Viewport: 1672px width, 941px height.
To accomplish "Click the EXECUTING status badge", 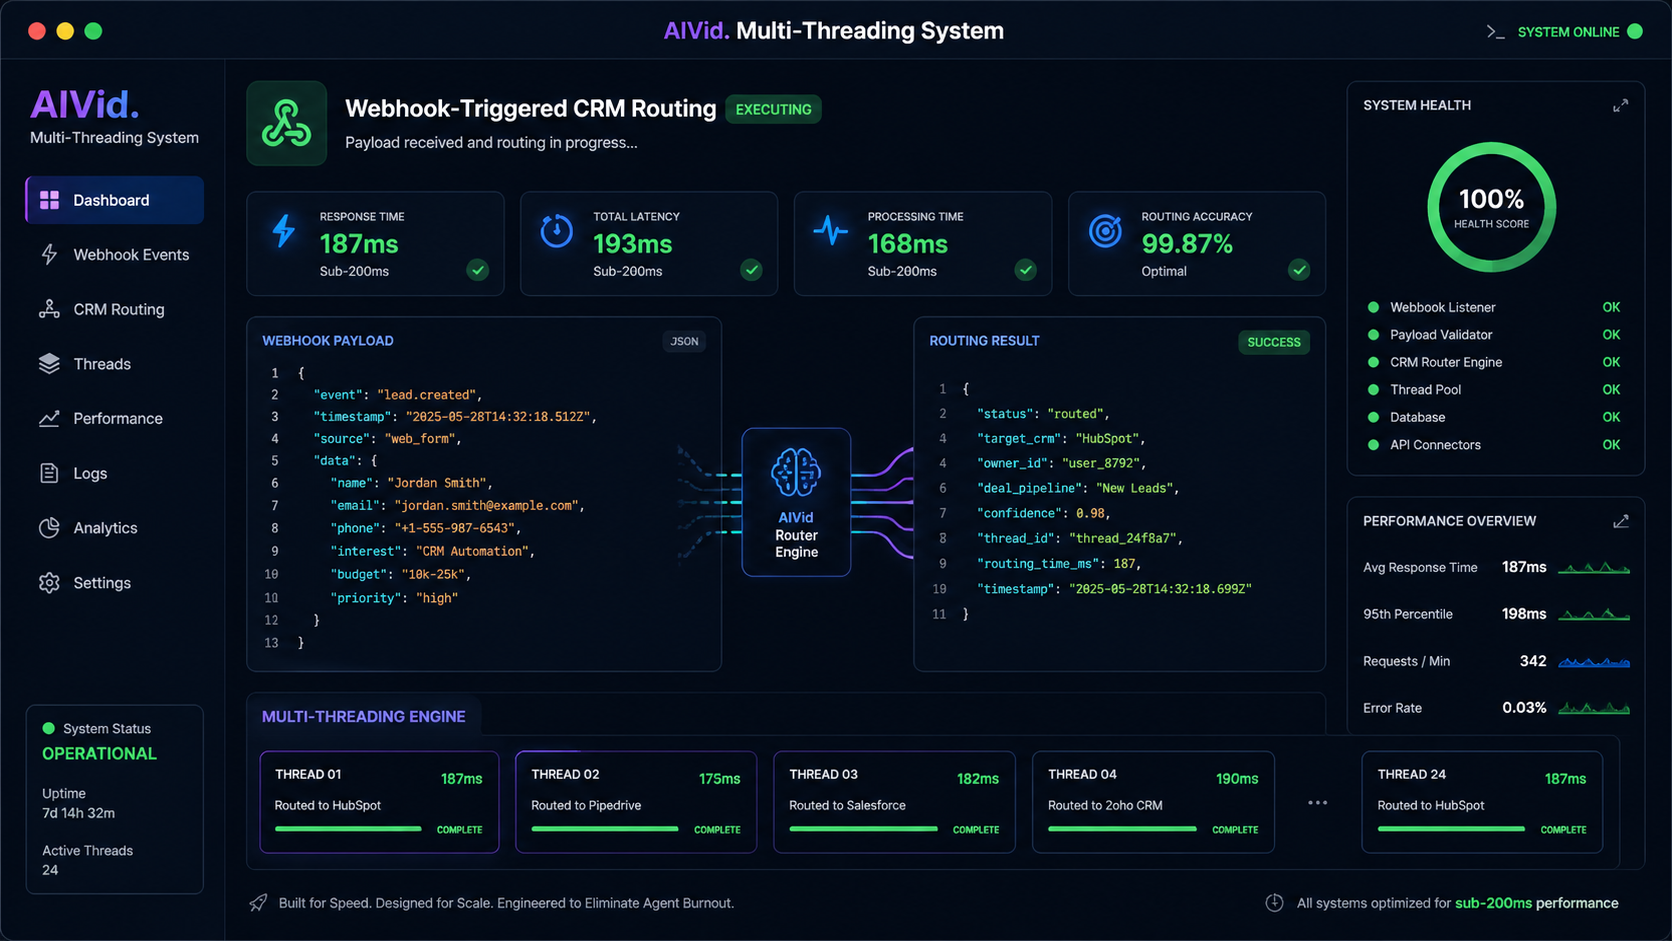I will (x=773, y=110).
